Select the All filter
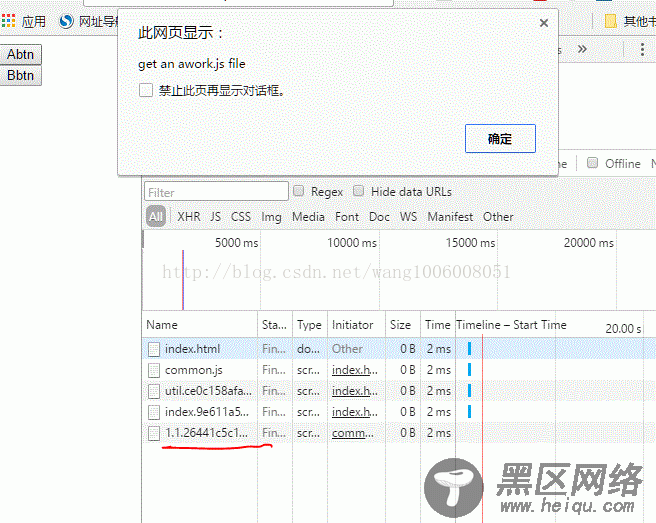Viewport: 656px width, 523px height. coord(156,216)
